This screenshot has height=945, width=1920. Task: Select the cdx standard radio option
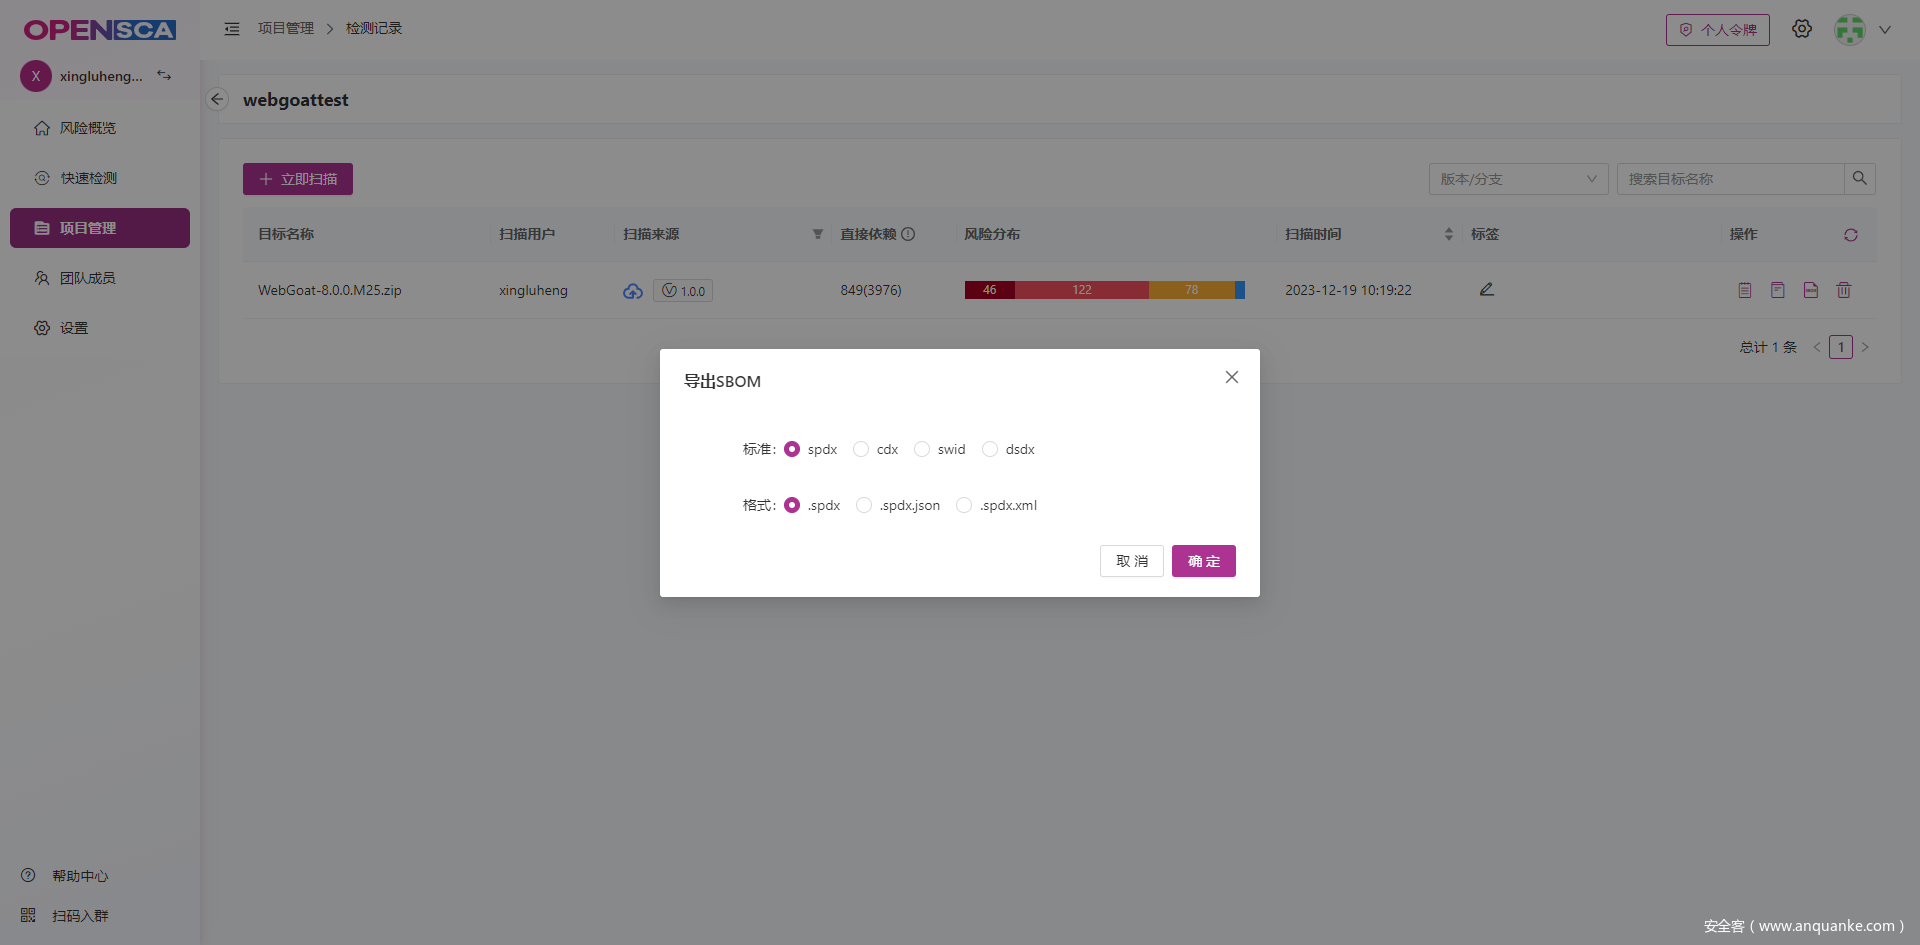click(861, 449)
